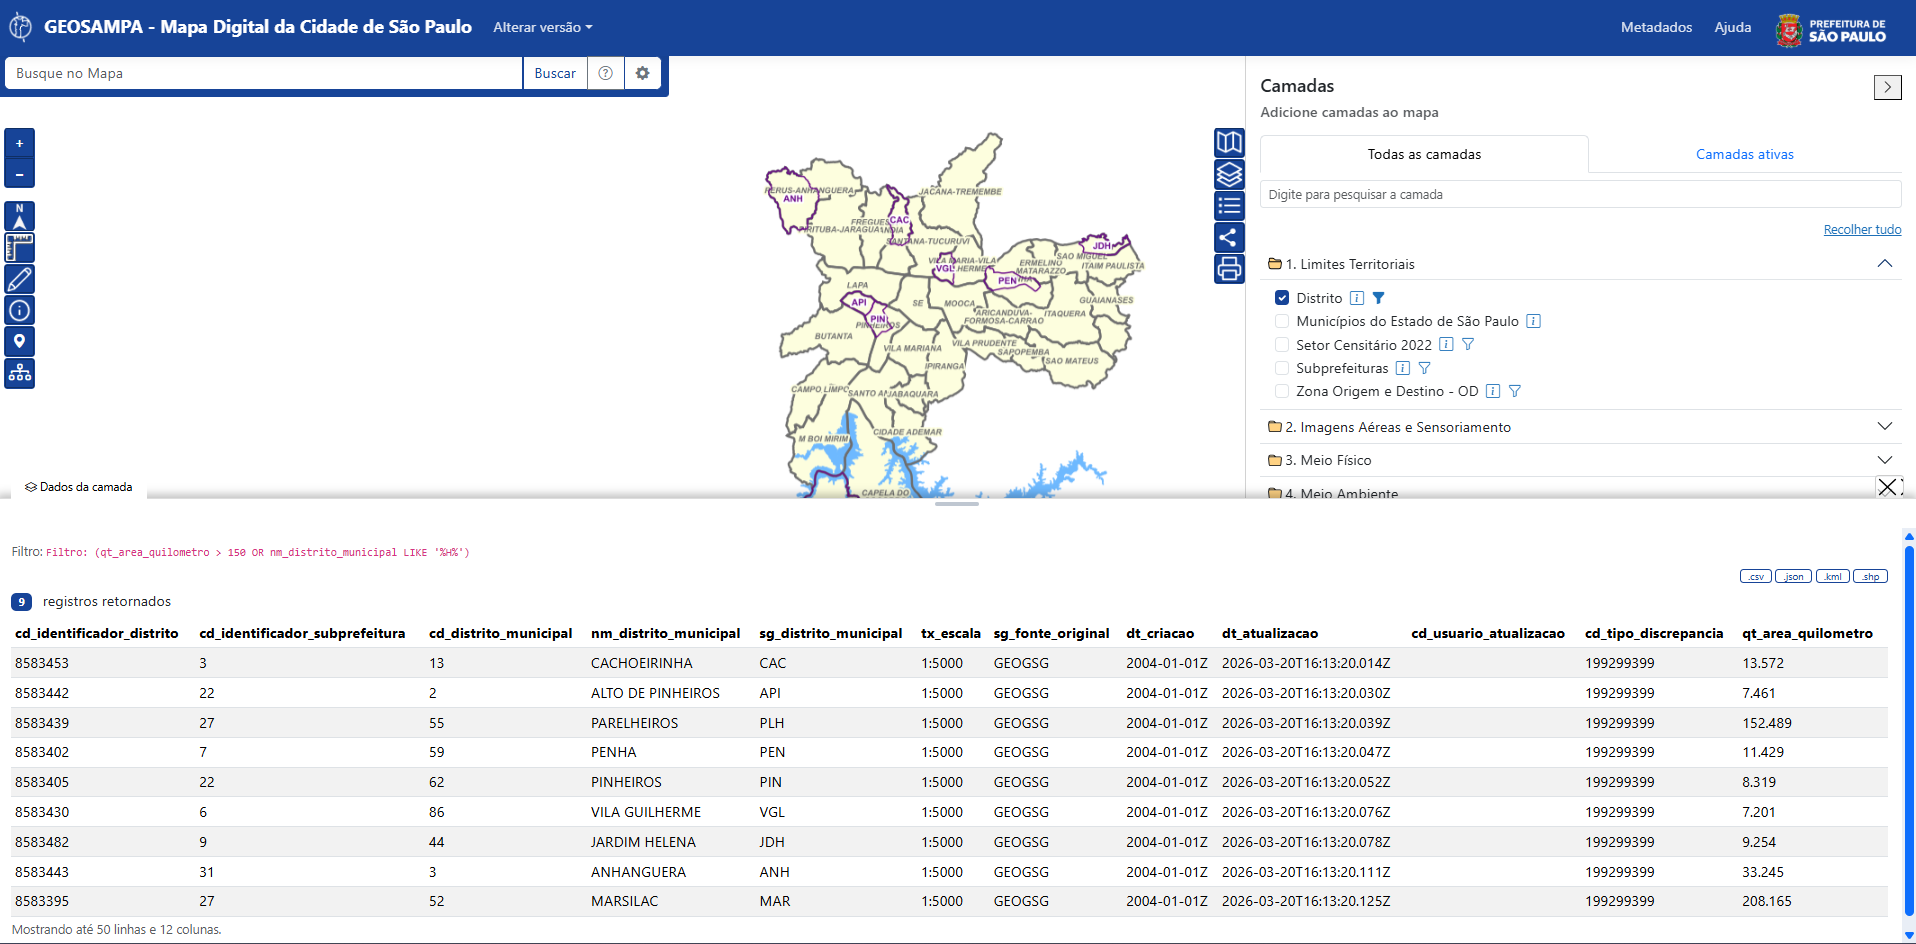Export table data as .kml

click(x=1832, y=577)
